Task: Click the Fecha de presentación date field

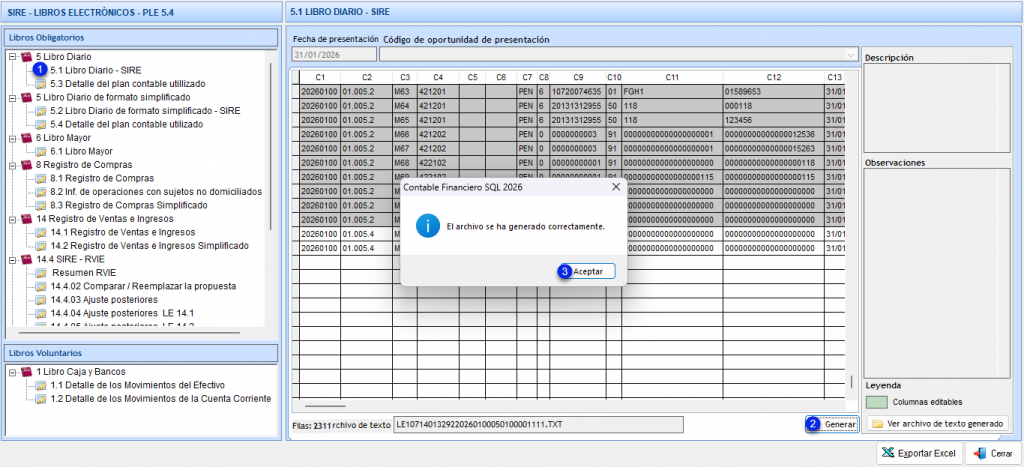Action: (334, 55)
